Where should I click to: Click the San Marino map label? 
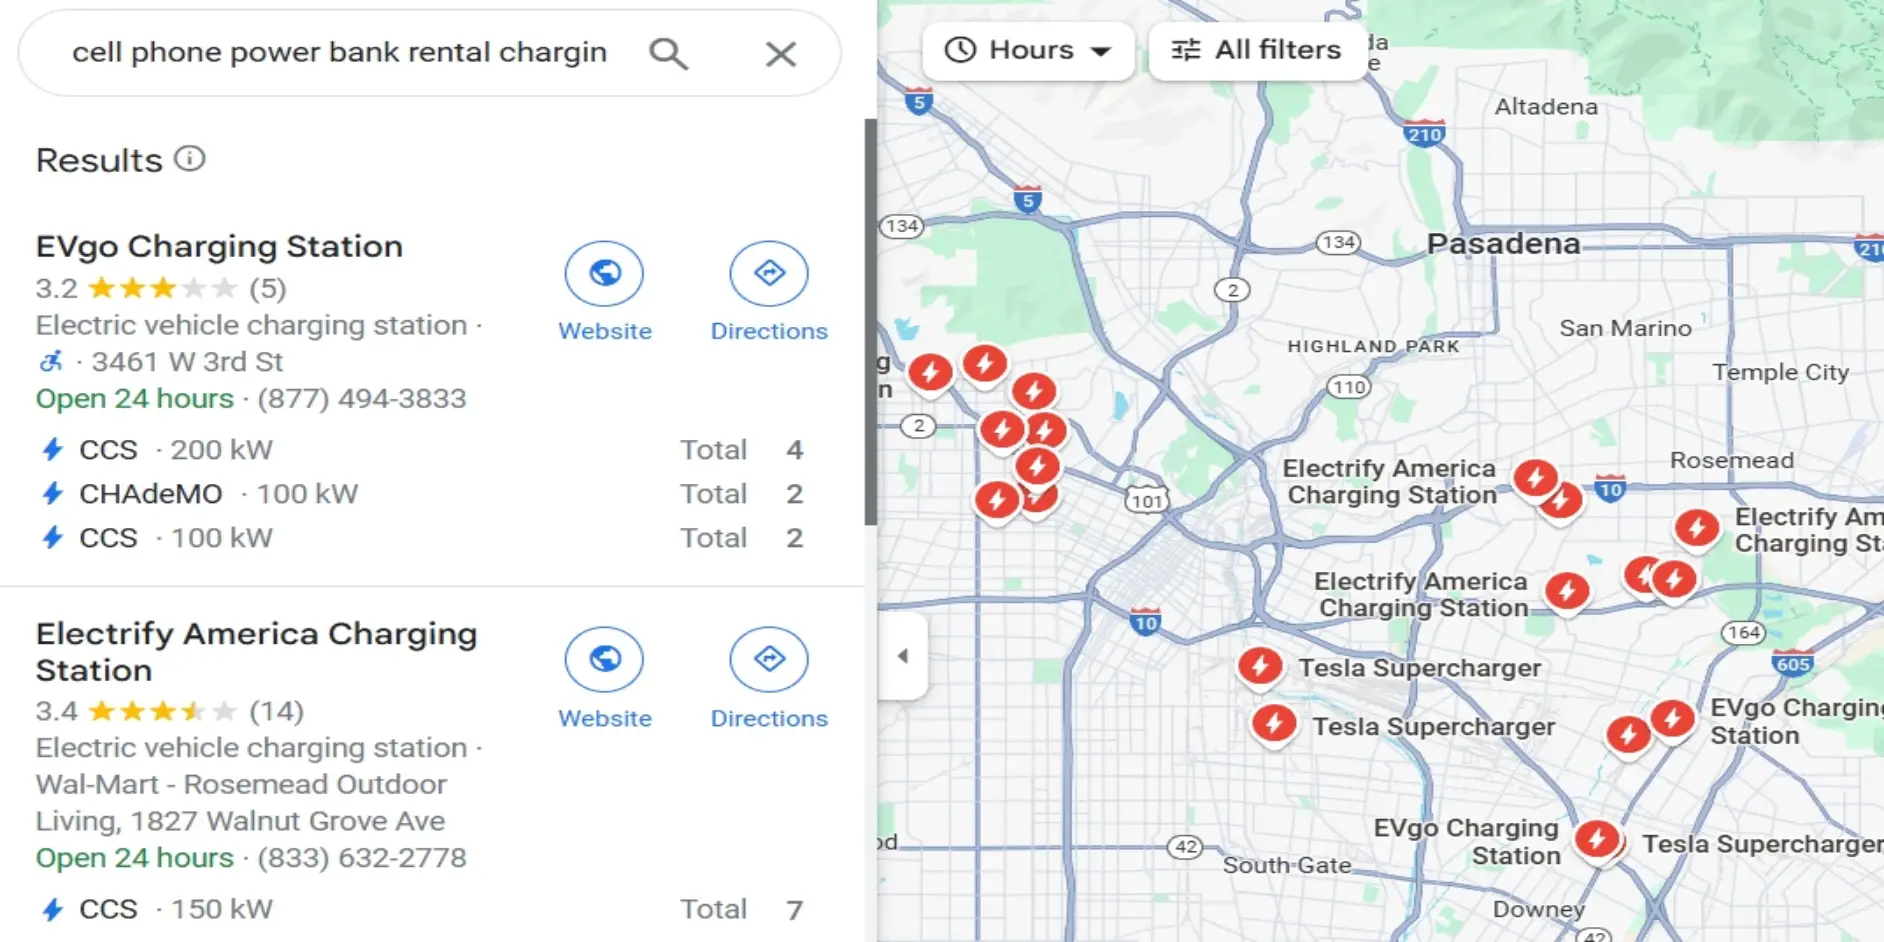point(1625,328)
